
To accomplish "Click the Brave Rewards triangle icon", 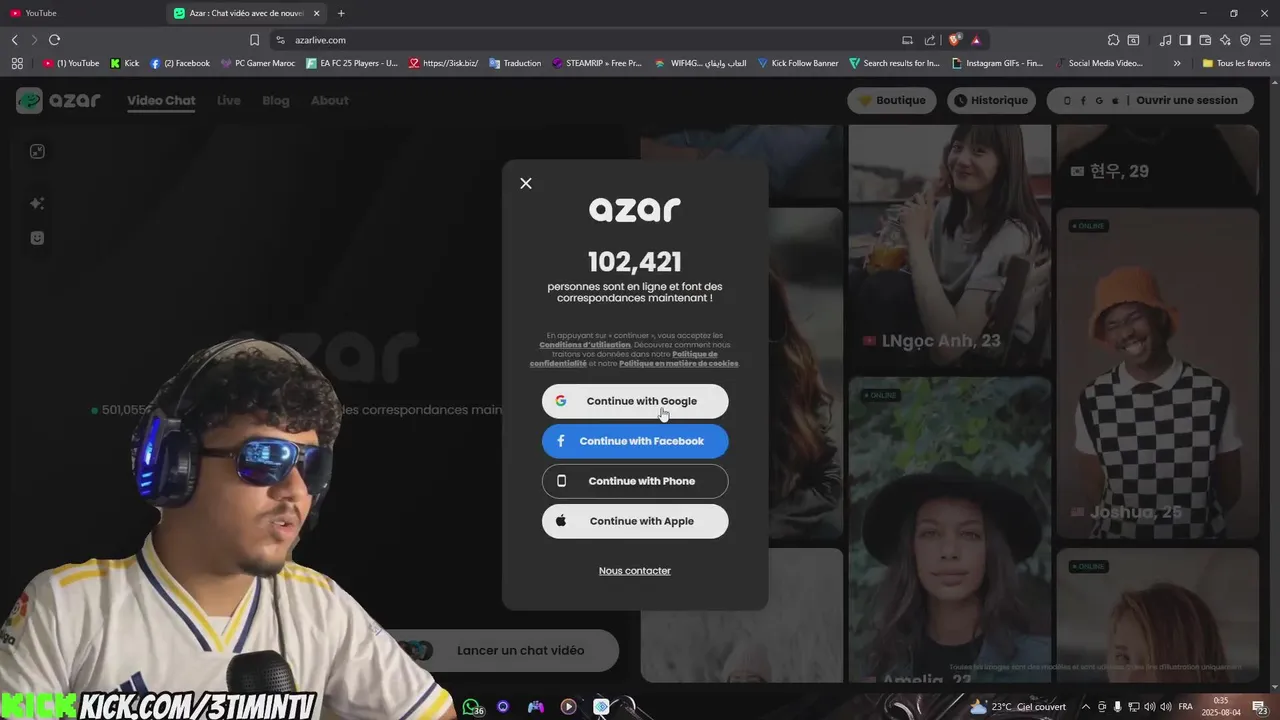I will (976, 40).
